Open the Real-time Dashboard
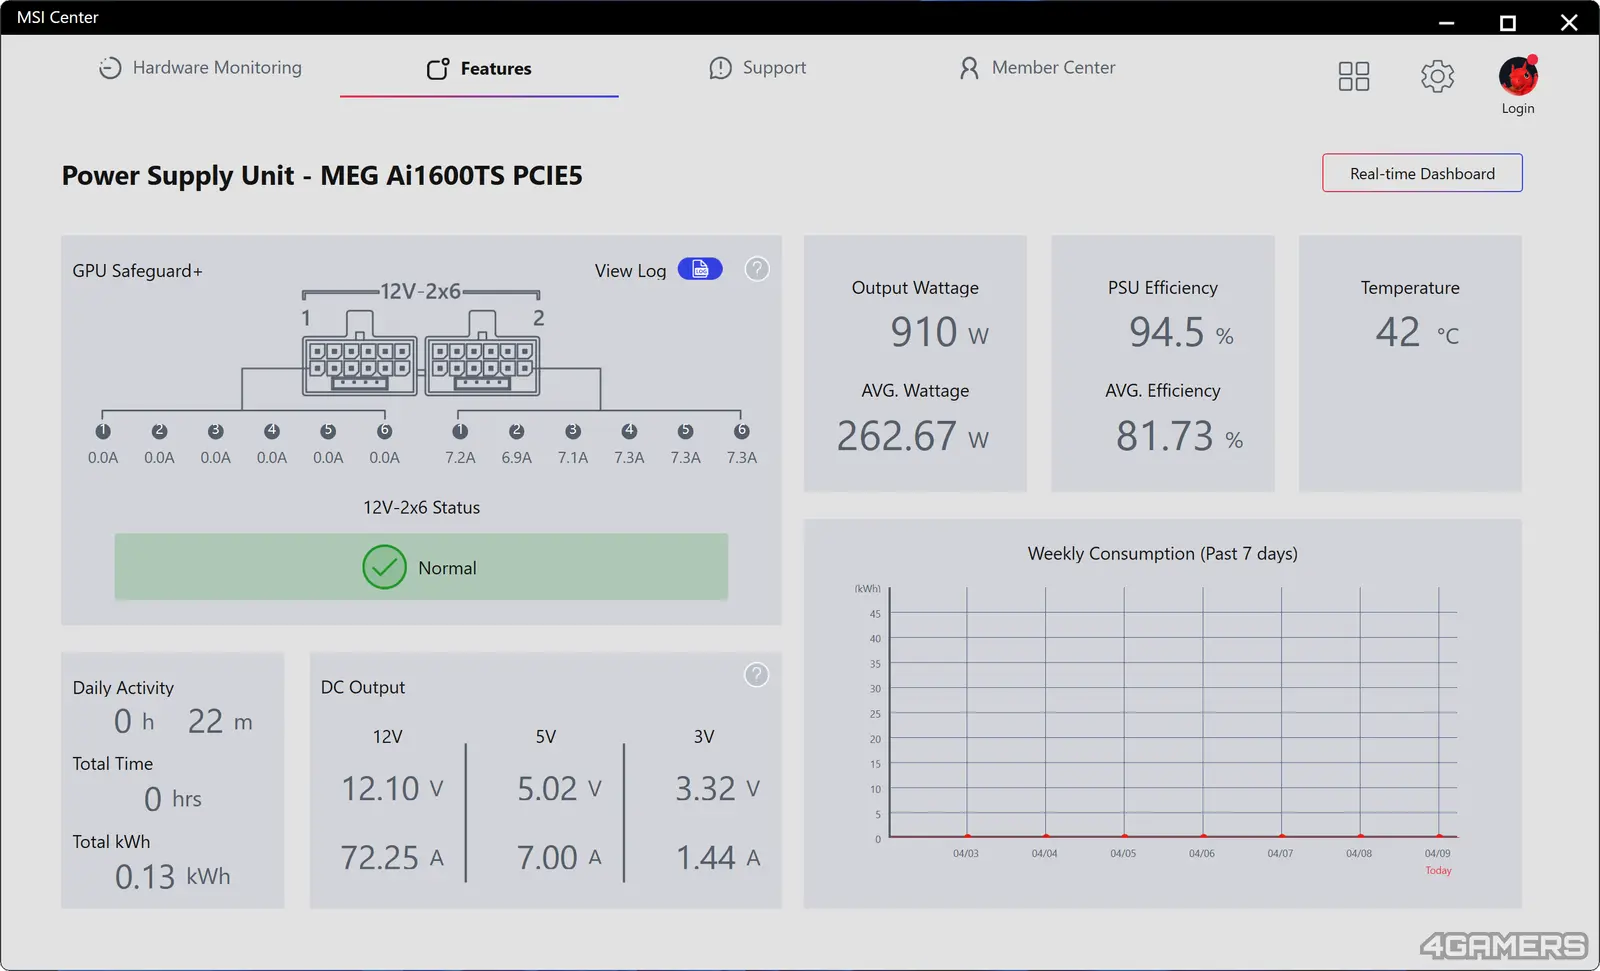The width and height of the screenshot is (1600, 971). 1422,173
